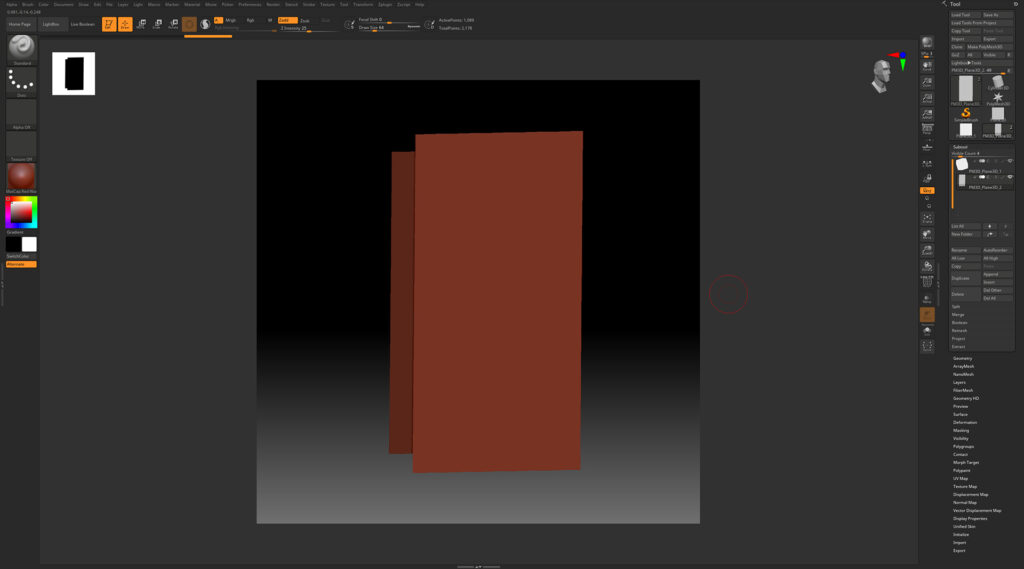Click the orange Xyz rotation button
The width and height of the screenshot is (1024, 569).
pos(927,191)
